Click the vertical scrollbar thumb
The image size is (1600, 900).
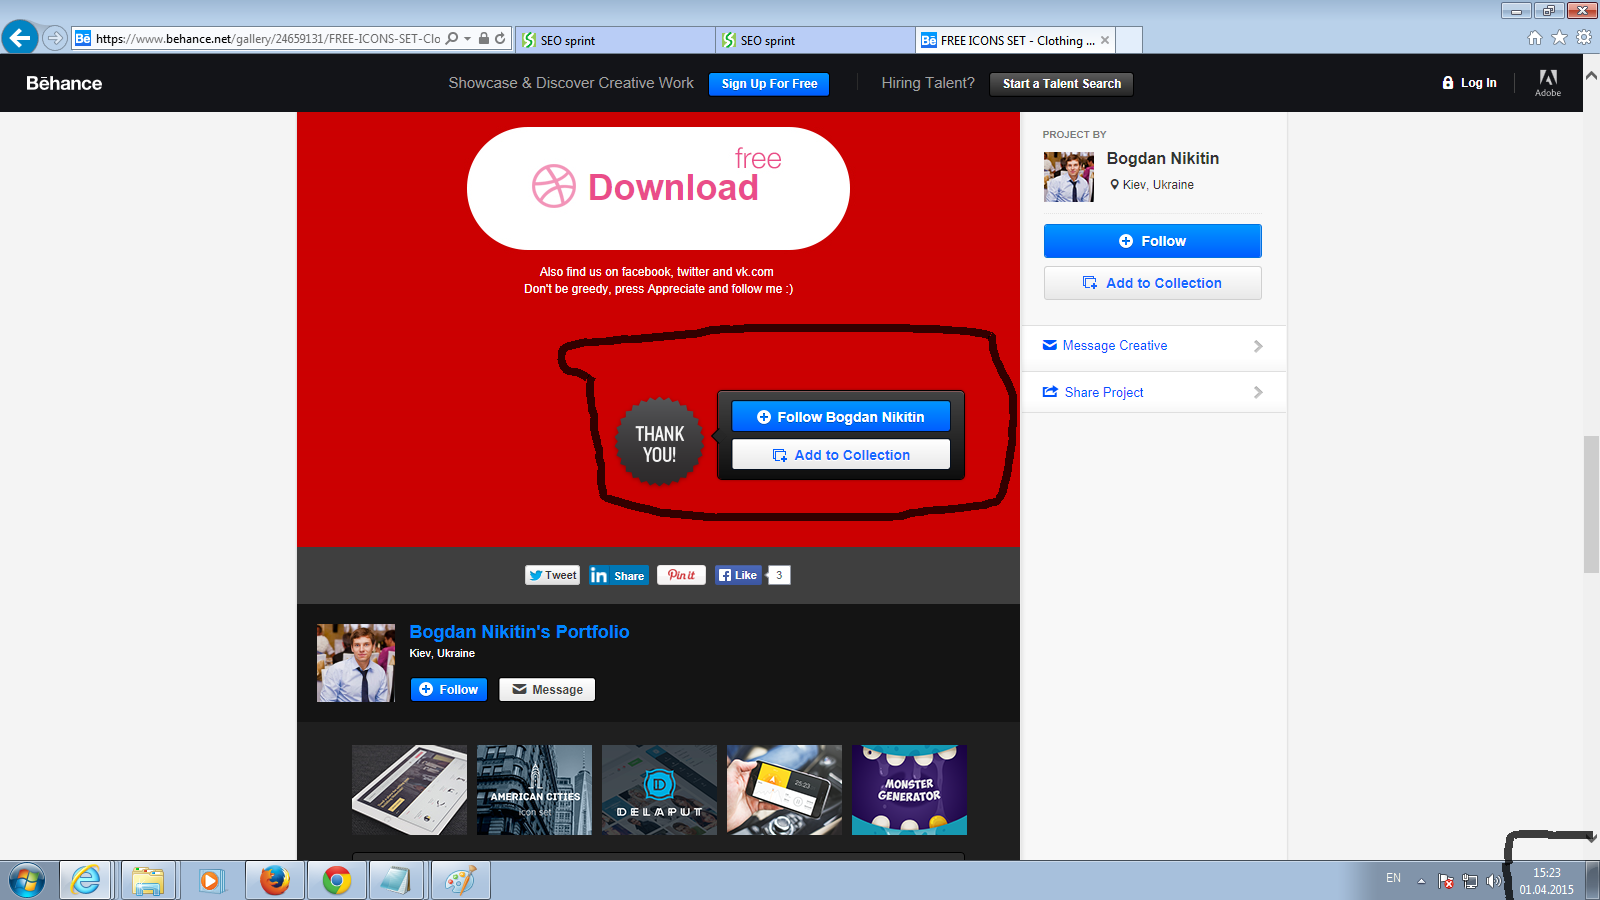(1591, 504)
